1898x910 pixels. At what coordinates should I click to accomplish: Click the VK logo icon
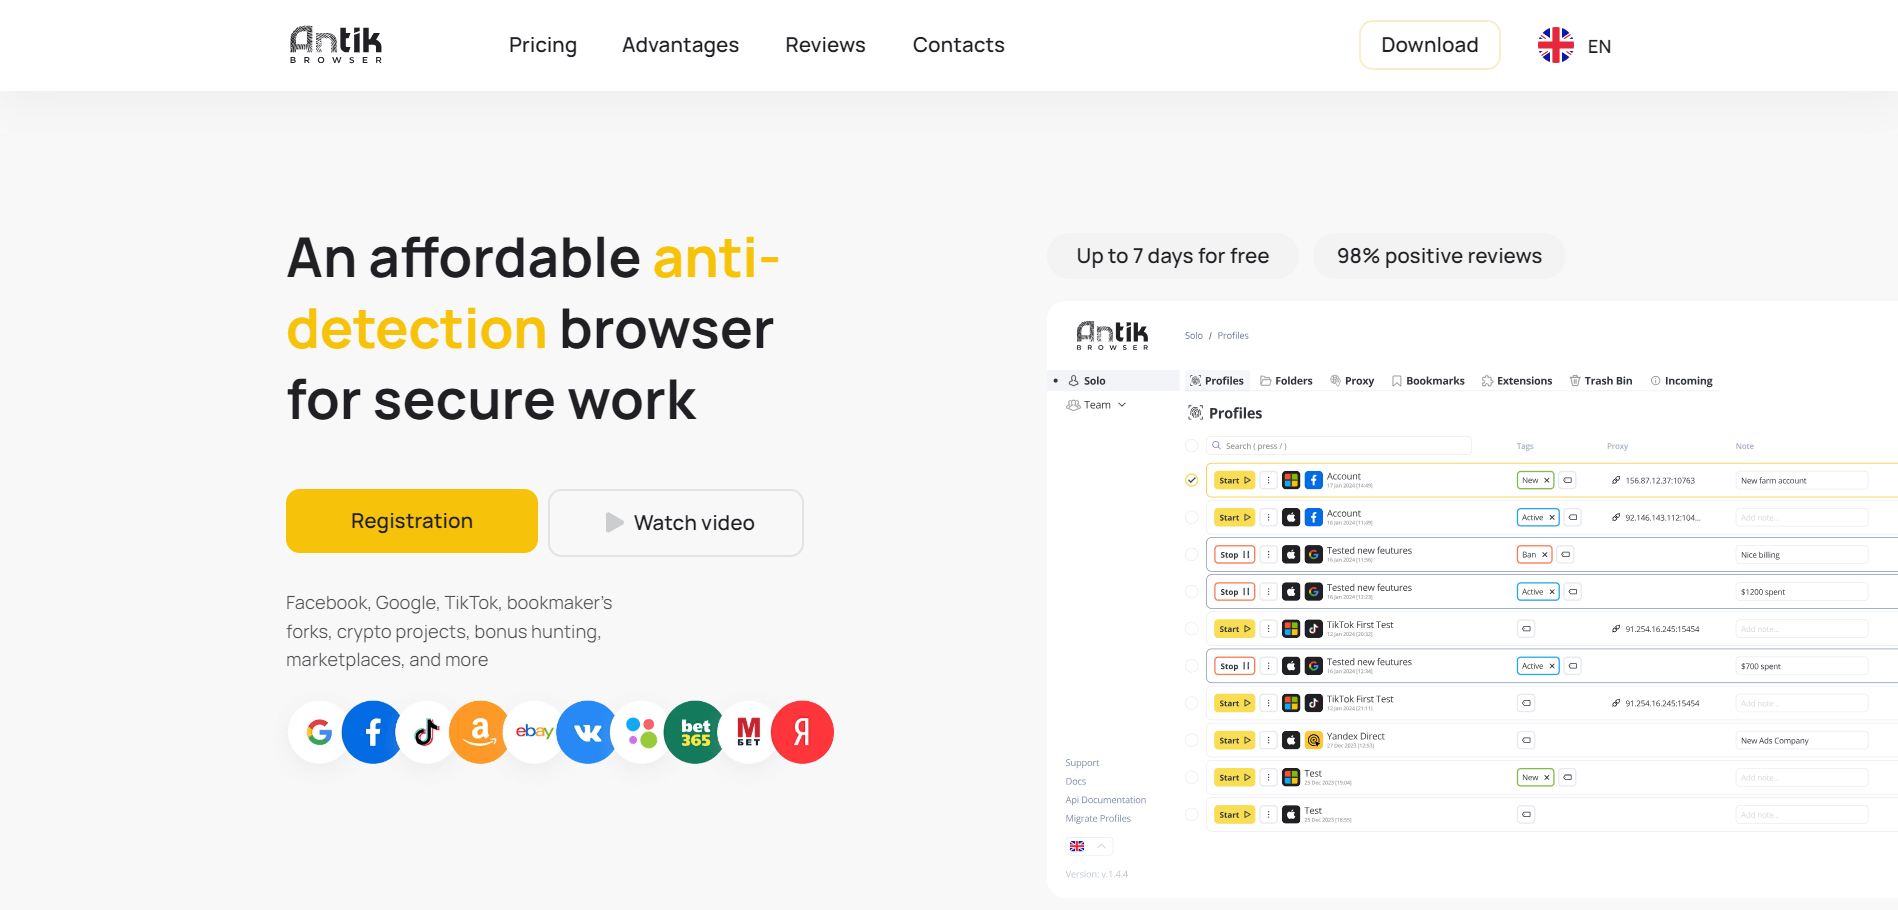tap(587, 732)
